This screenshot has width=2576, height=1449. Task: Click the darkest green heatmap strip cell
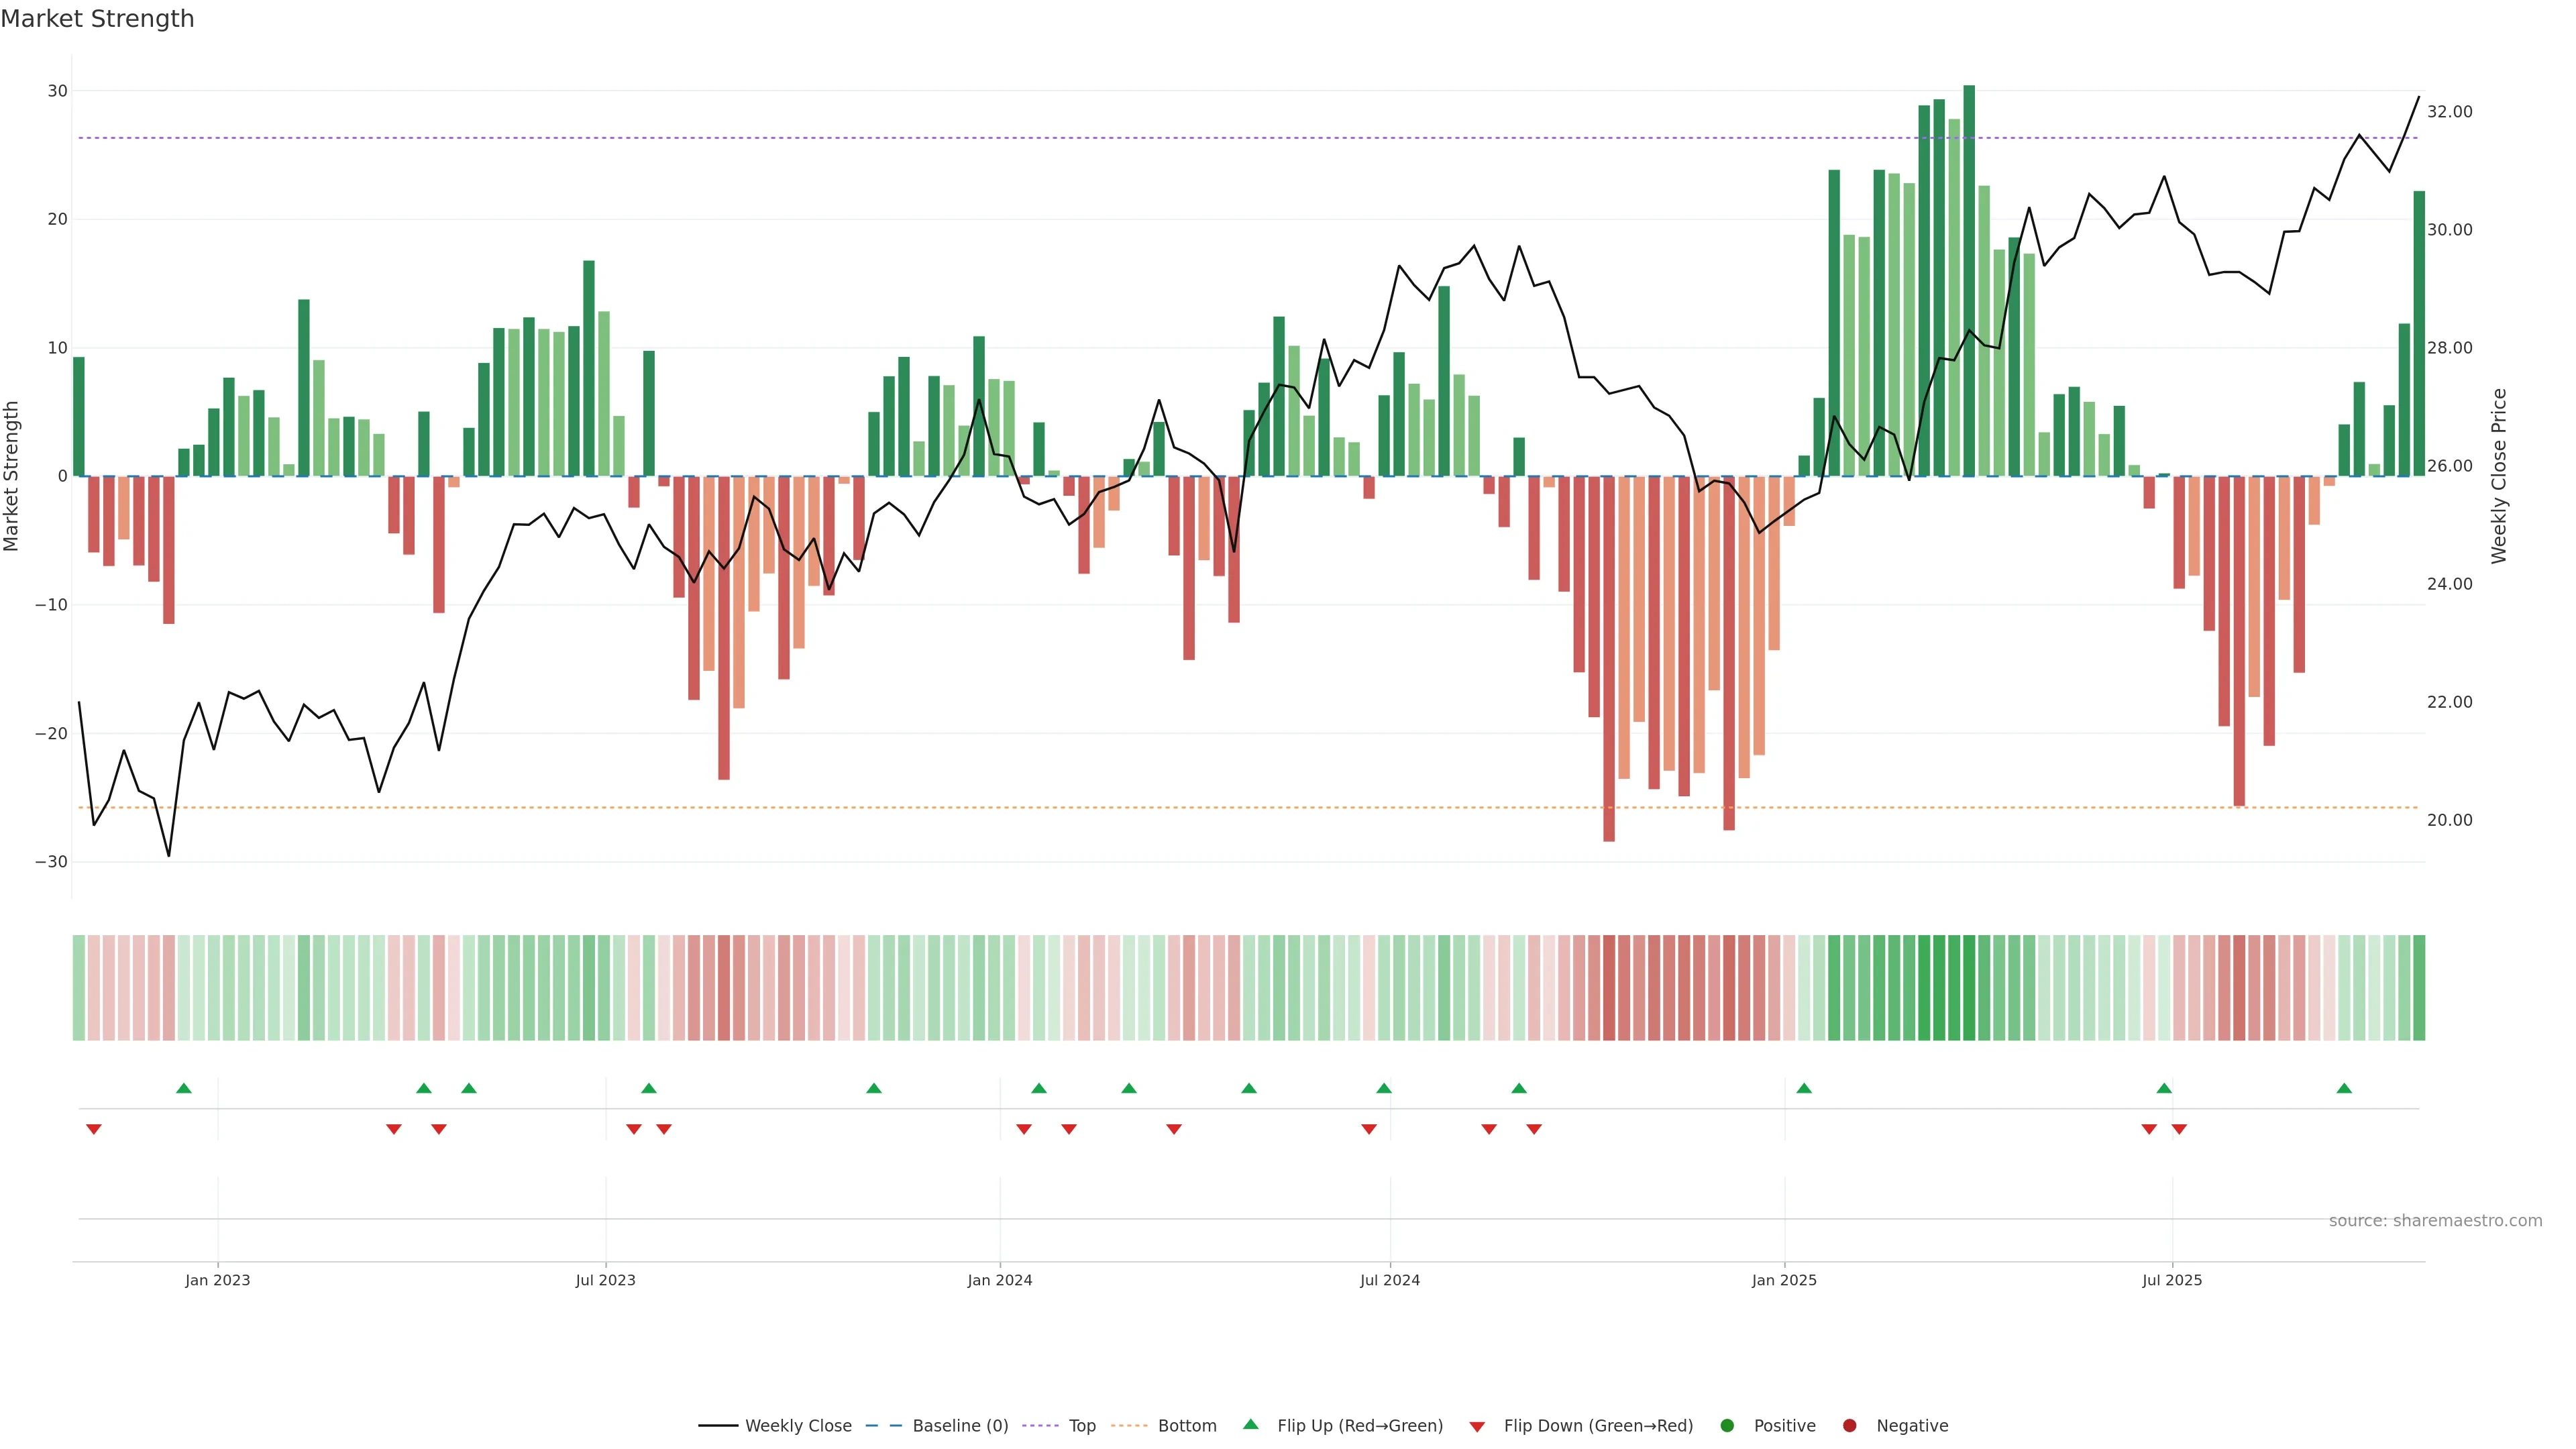[x=1969, y=988]
